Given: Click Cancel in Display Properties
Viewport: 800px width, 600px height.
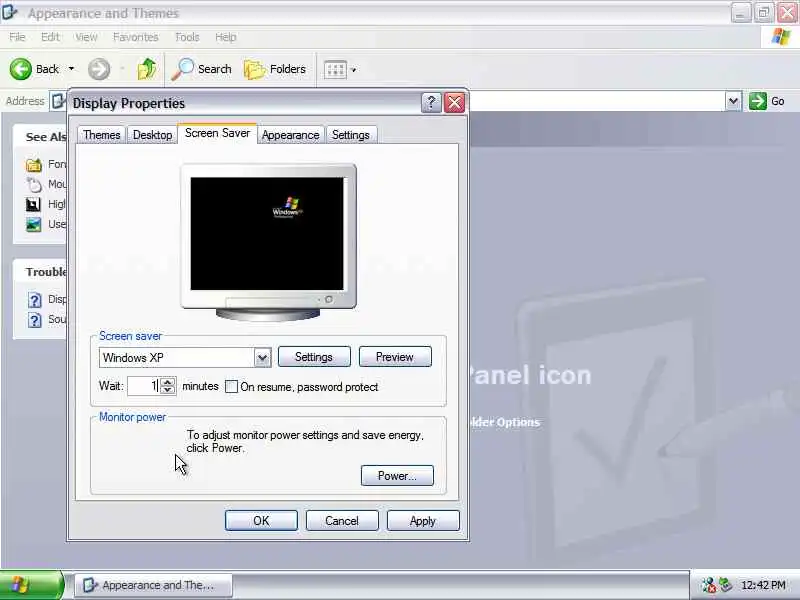Looking at the screenshot, I should [342, 521].
